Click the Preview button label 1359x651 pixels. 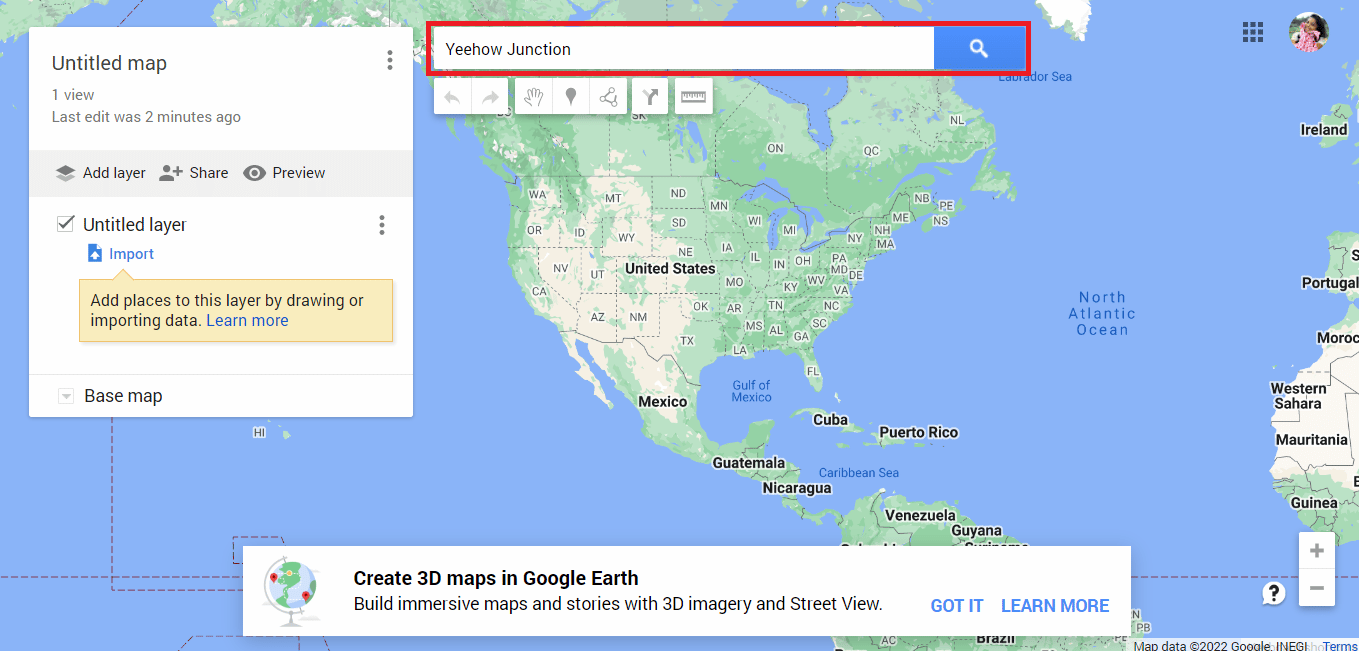299,173
